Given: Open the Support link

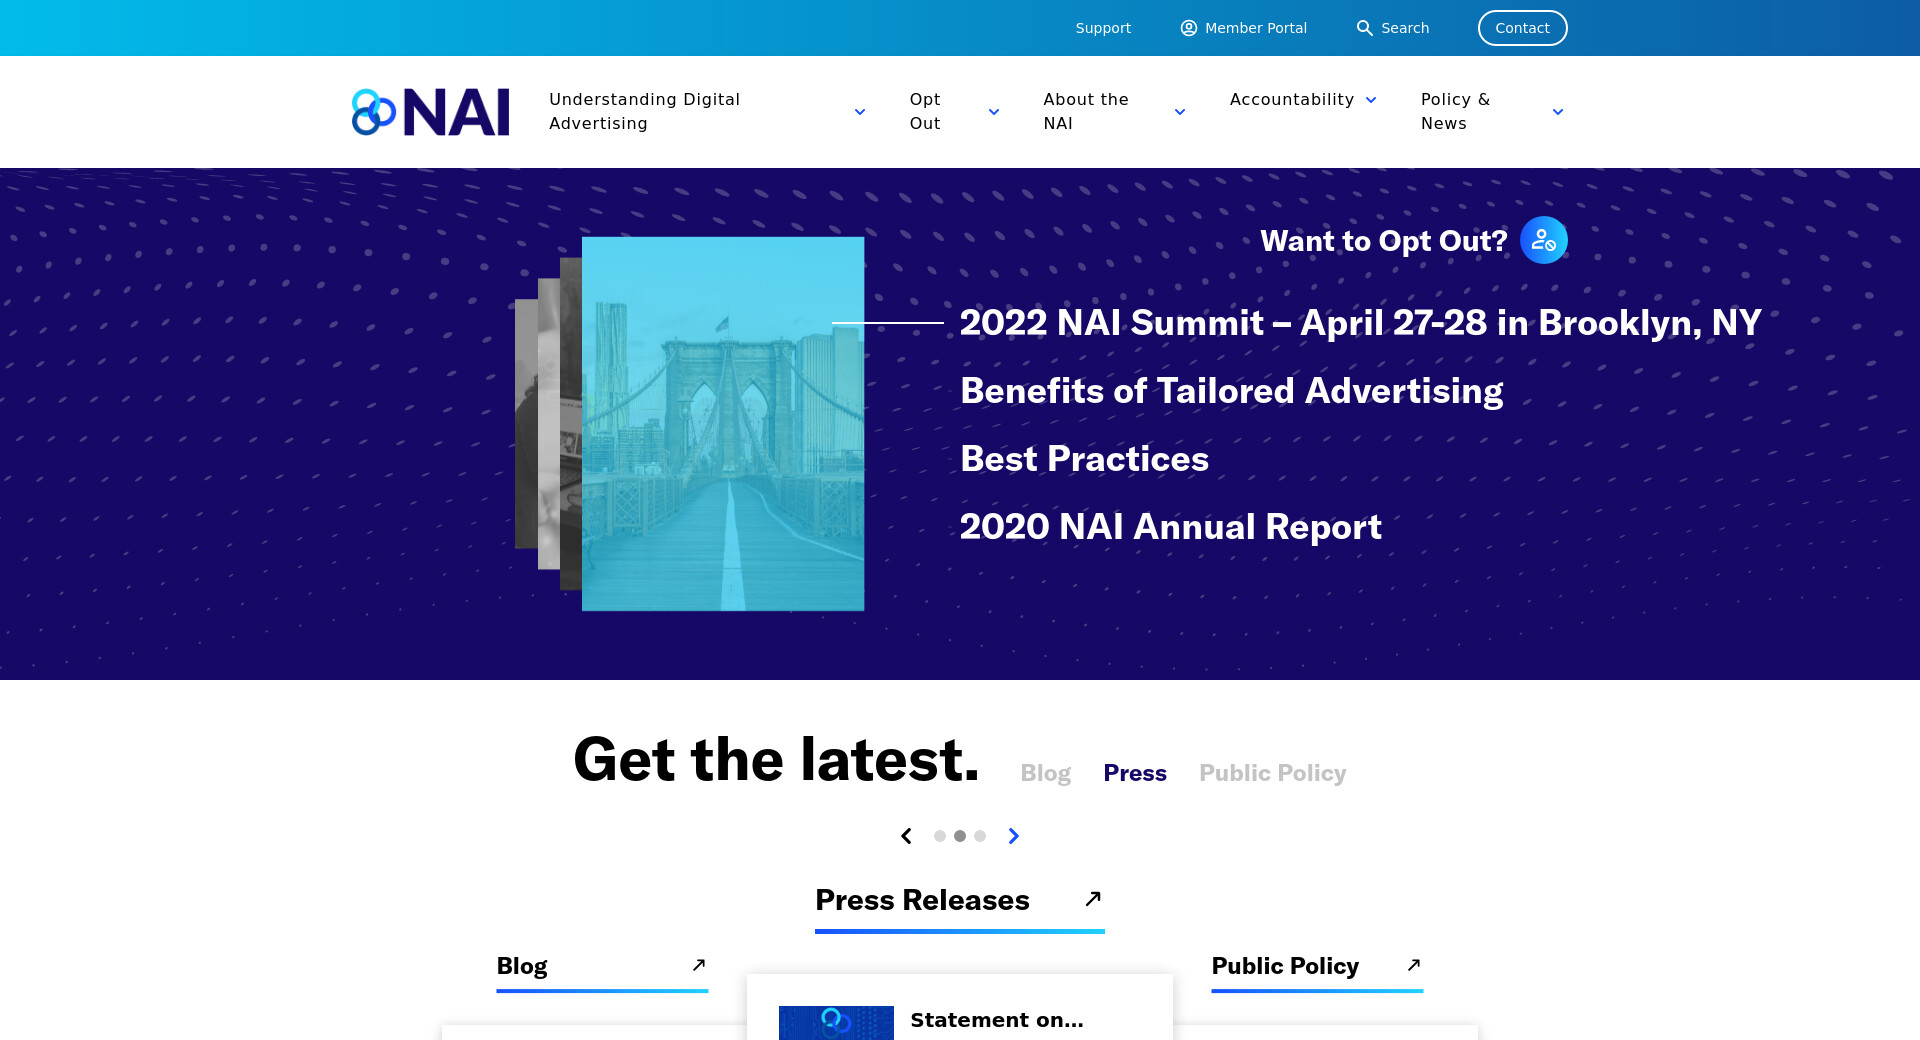Looking at the screenshot, I should tap(1103, 28).
